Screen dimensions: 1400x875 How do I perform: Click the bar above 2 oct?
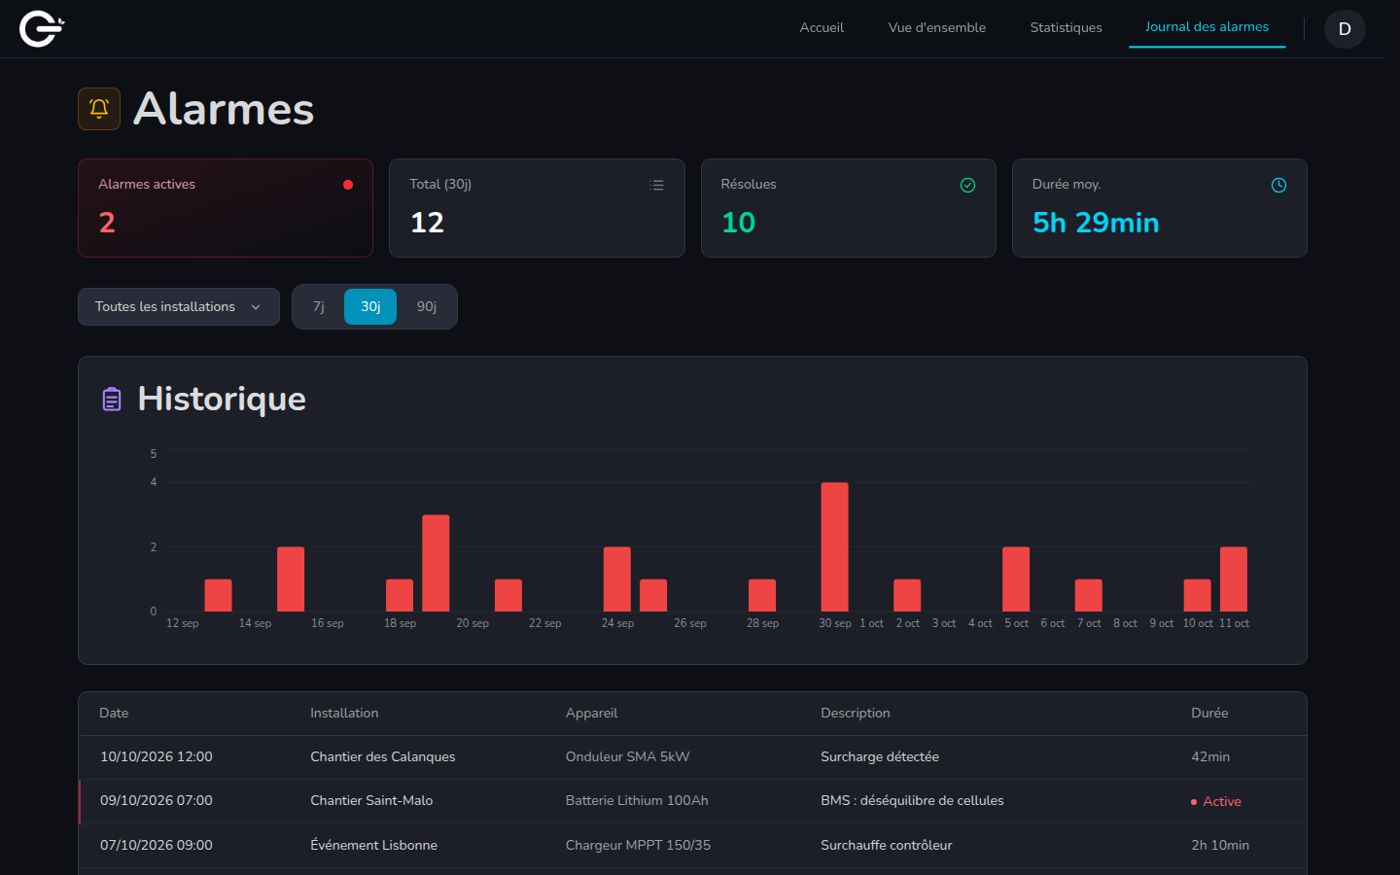point(907,595)
